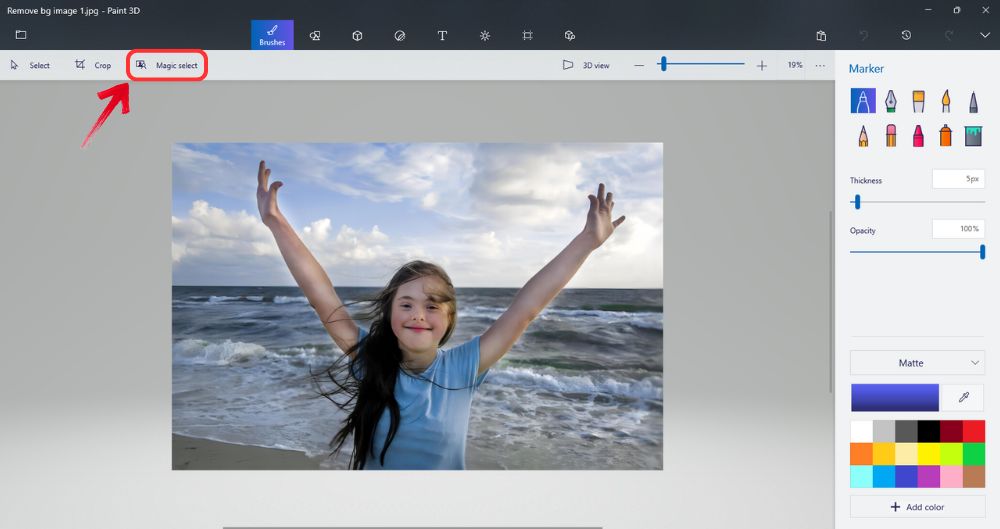Open the three-dots more options menu
Viewport: 1000px width, 529px height.
[820, 65]
